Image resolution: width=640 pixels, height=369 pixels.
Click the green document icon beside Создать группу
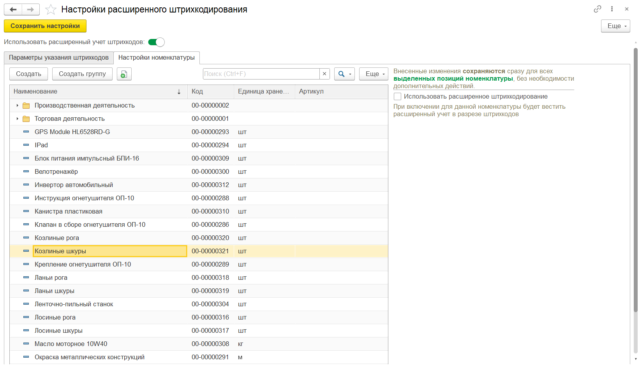coord(124,74)
